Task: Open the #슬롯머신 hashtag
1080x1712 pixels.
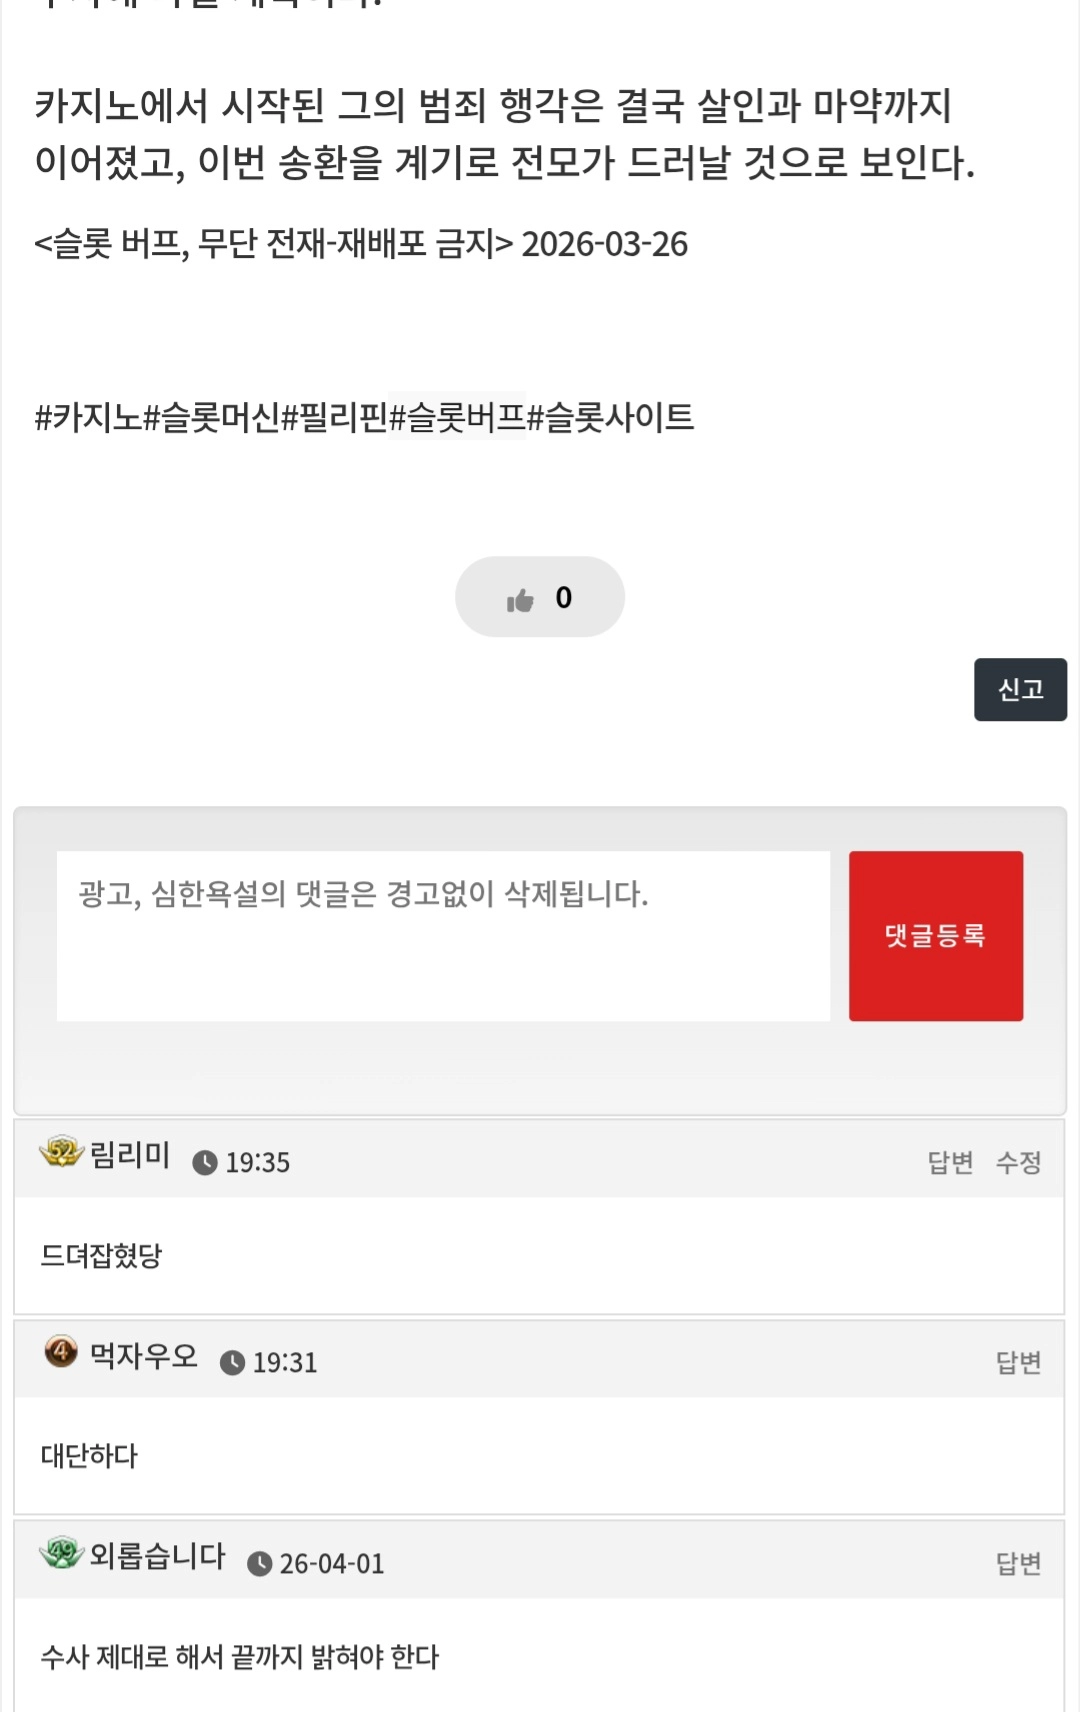Action: tap(211, 417)
